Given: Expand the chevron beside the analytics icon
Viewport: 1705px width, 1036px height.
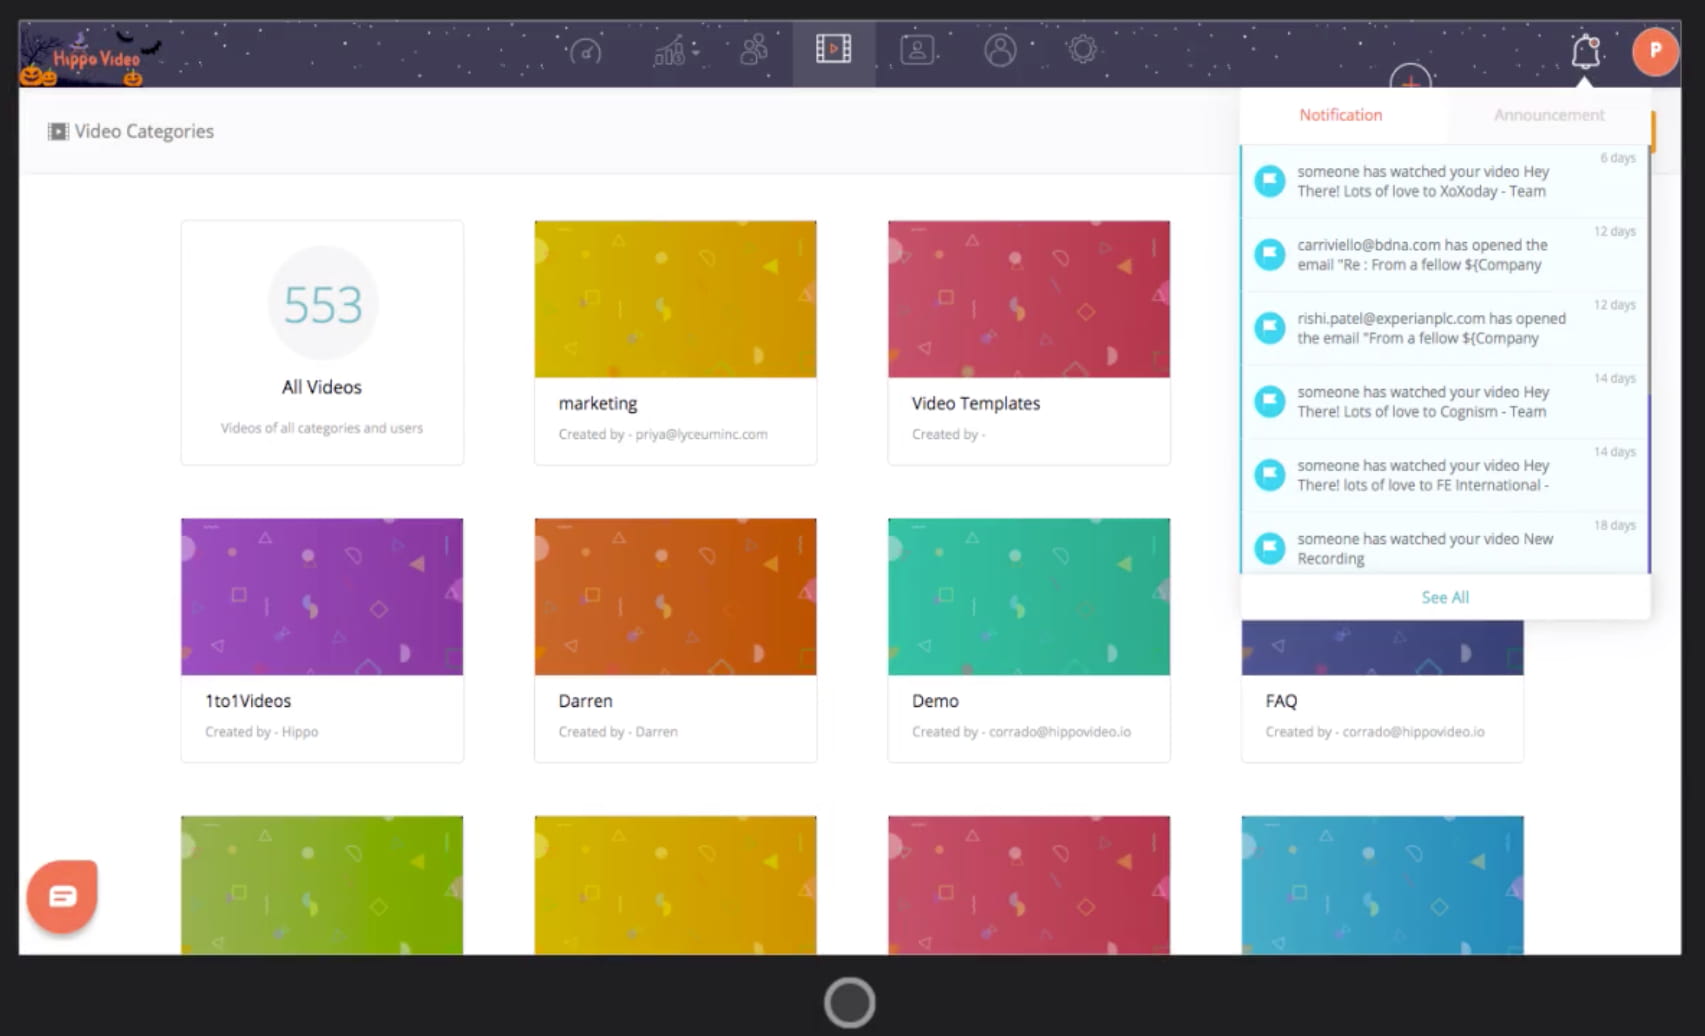Looking at the screenshot, I should point(693,52).
